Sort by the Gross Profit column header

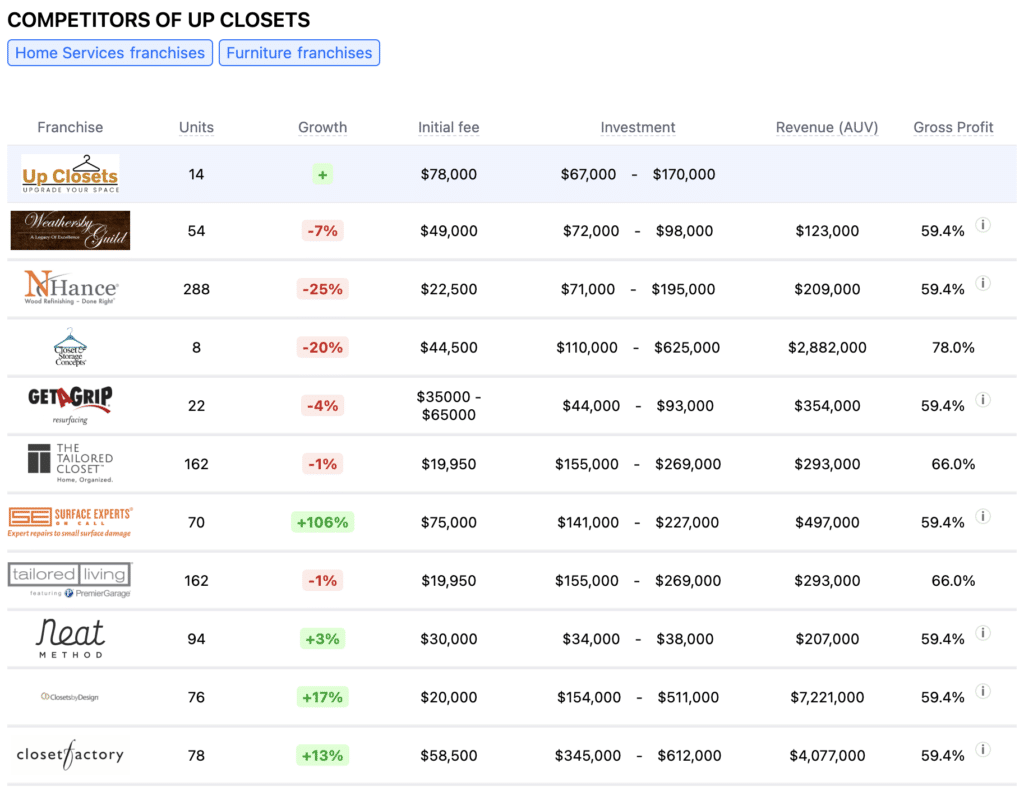click(953, 127)
